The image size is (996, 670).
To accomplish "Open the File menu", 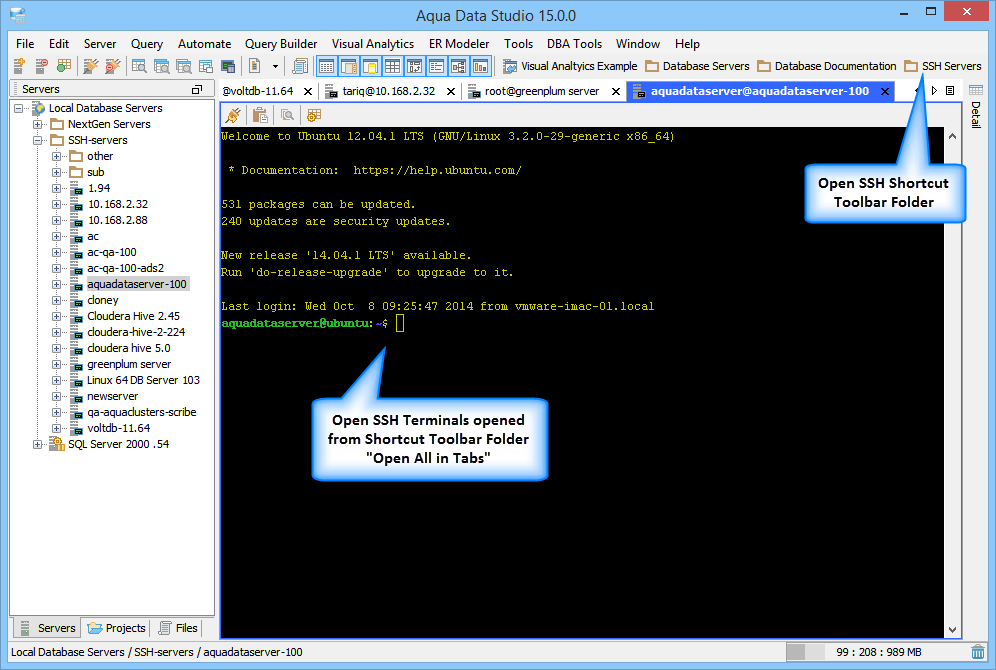I will (x=25, y=44).
